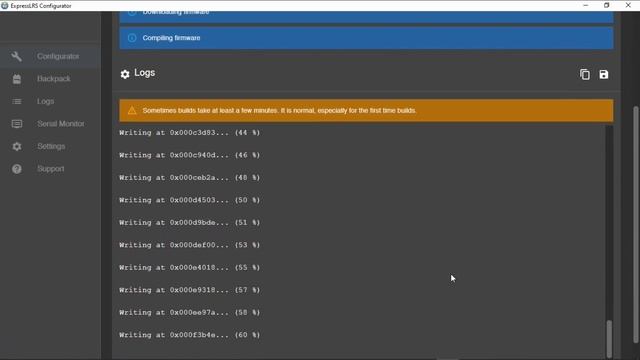Click the Configurator wrench icon
The image size is (640, 360).
[x=17, y=56]
